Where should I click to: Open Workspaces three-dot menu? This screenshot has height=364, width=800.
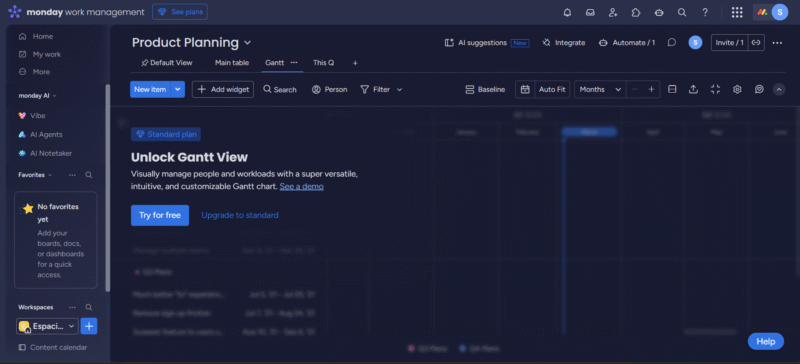point(72,307)
